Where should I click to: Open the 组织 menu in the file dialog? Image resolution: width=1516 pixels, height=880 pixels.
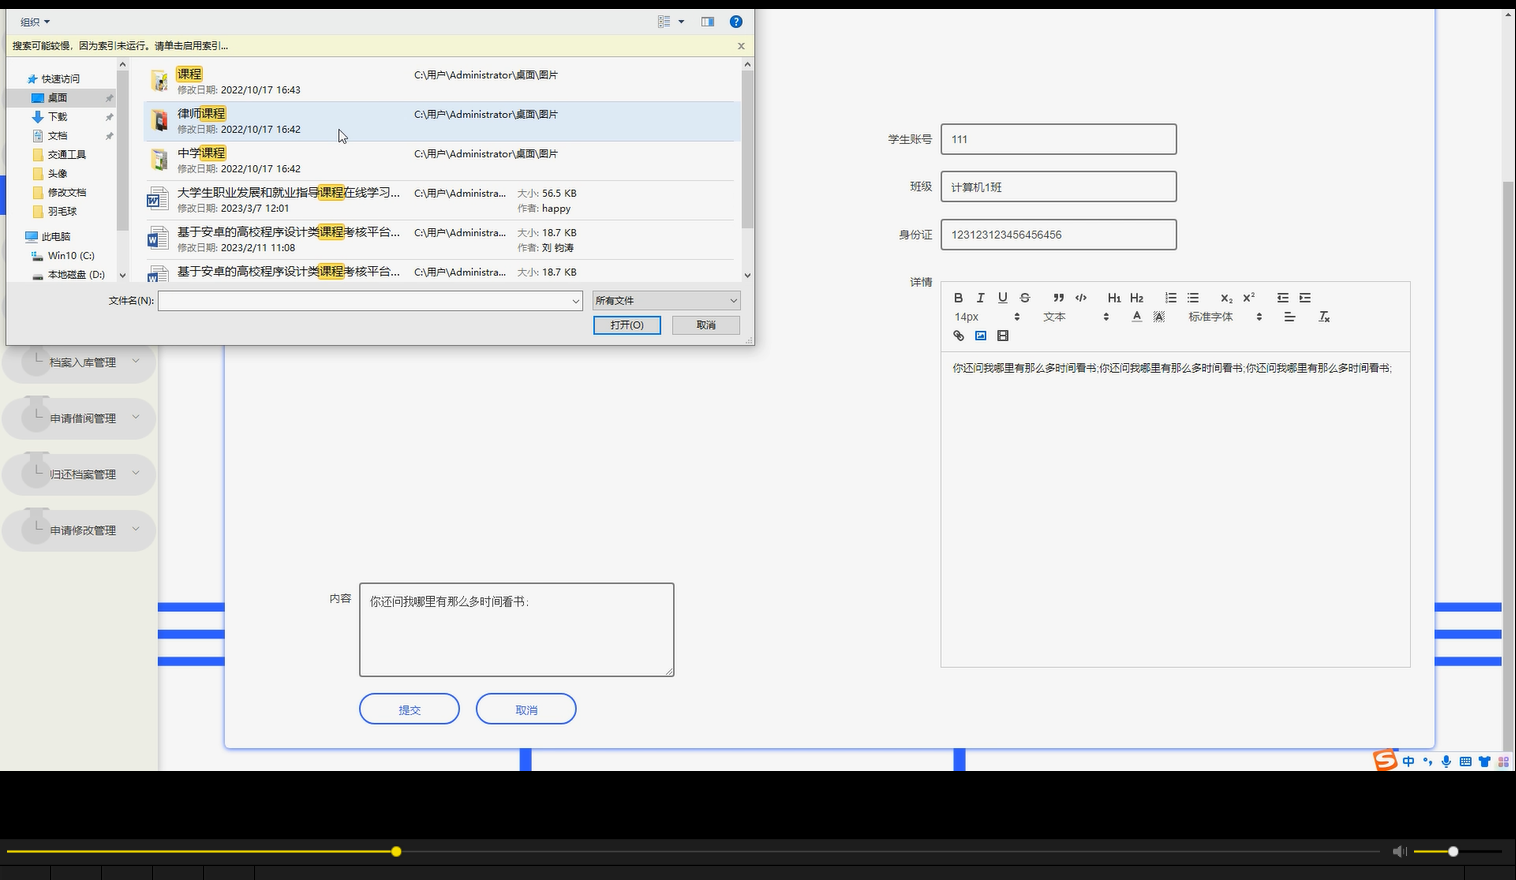(33, 21)
